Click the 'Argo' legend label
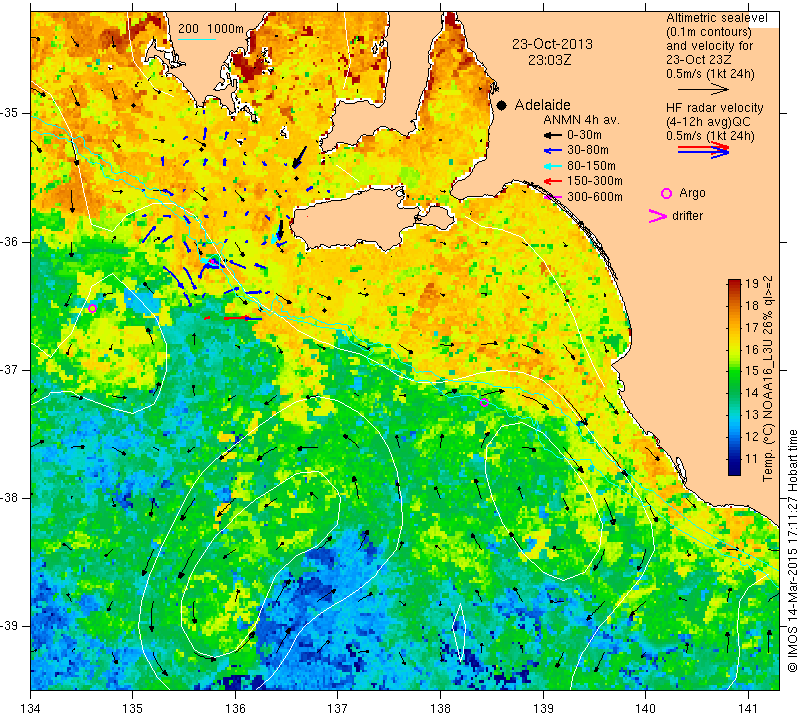This screenshot has height=720, width=800. pos(692,193)
